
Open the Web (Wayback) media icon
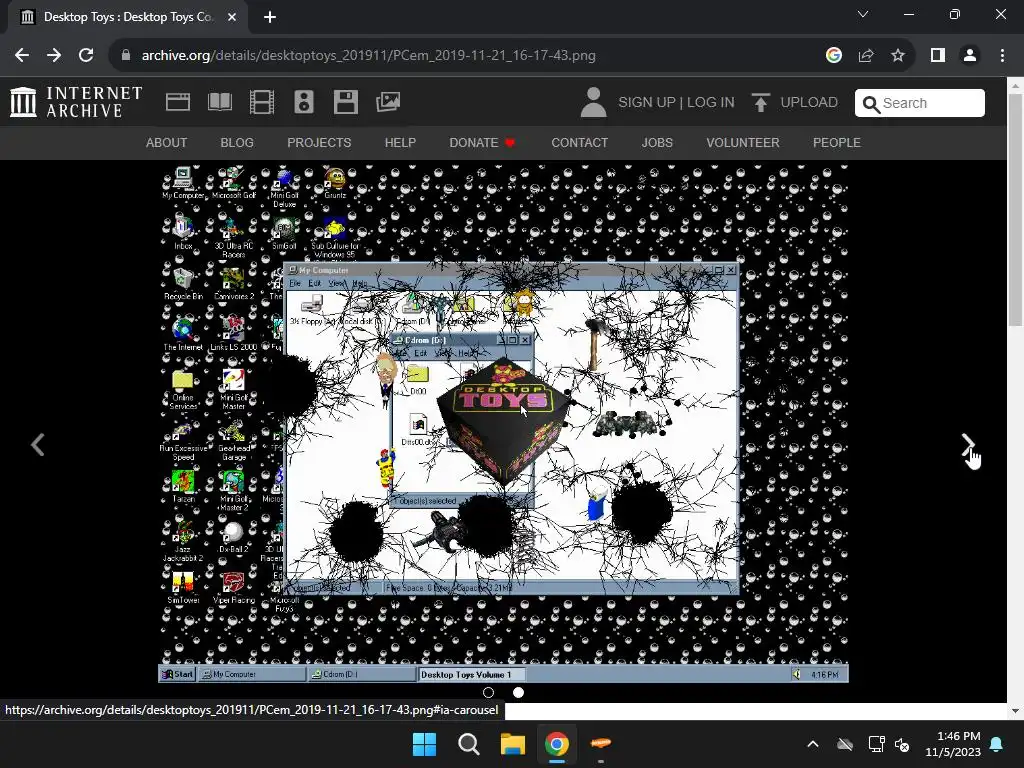(x=178, y=102)
